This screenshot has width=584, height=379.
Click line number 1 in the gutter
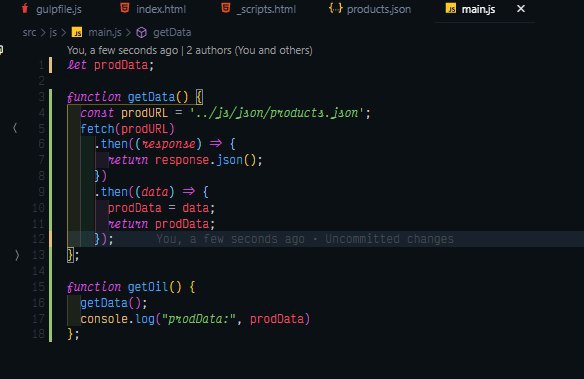coord(41,65)
